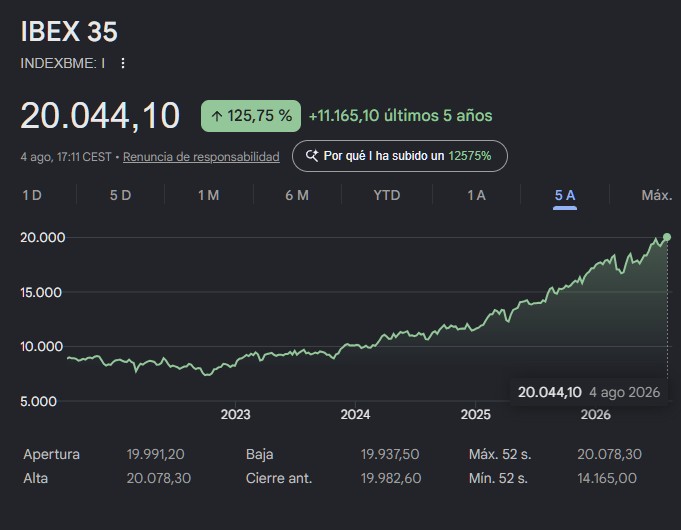Screen dimensions: 681x530
Task: Click the Máx. 52 s. label
Action: pyautogui.click(x=500, y=454)
